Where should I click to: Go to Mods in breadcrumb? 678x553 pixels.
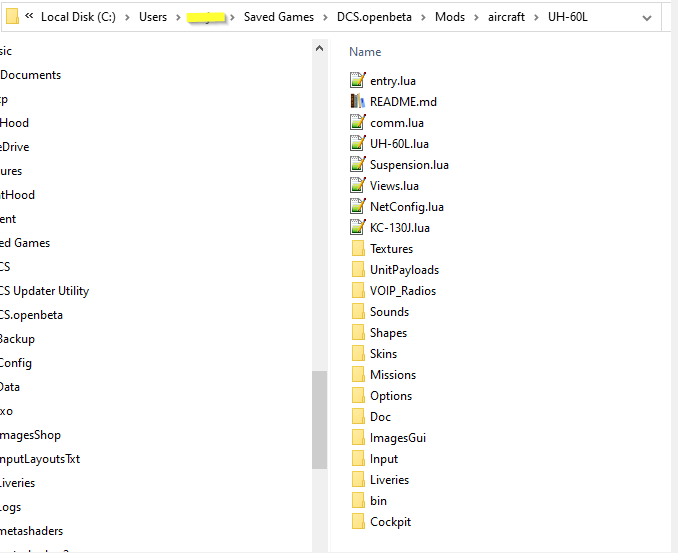450,17
